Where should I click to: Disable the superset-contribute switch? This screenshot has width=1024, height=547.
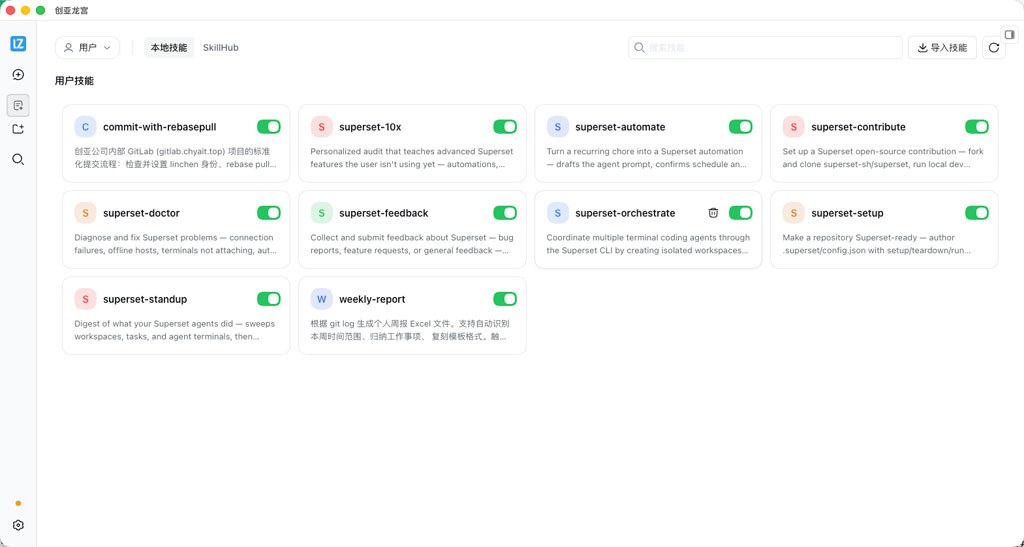coord(977,127)
